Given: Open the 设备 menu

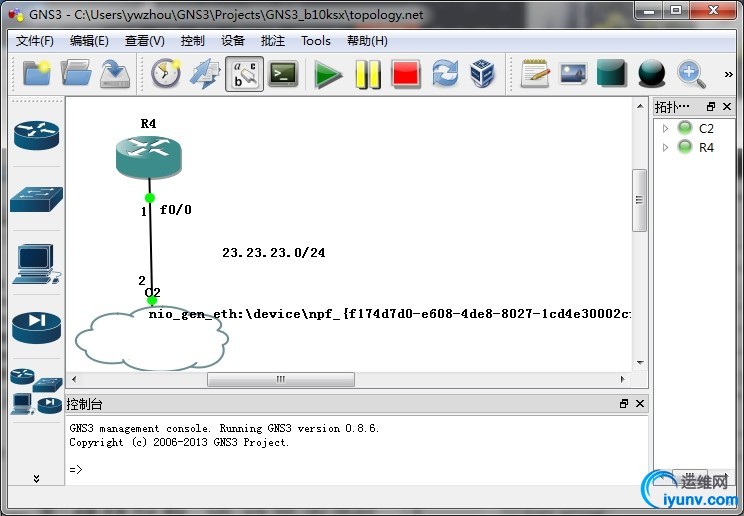Looking at the screenshot, I should pyautogui.click(x=232, y=41).
